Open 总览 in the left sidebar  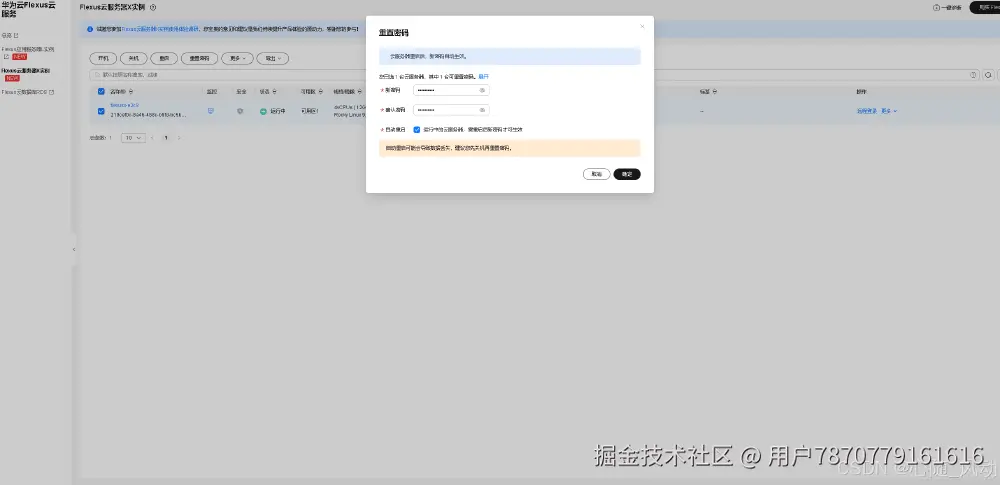pos(10,35)
